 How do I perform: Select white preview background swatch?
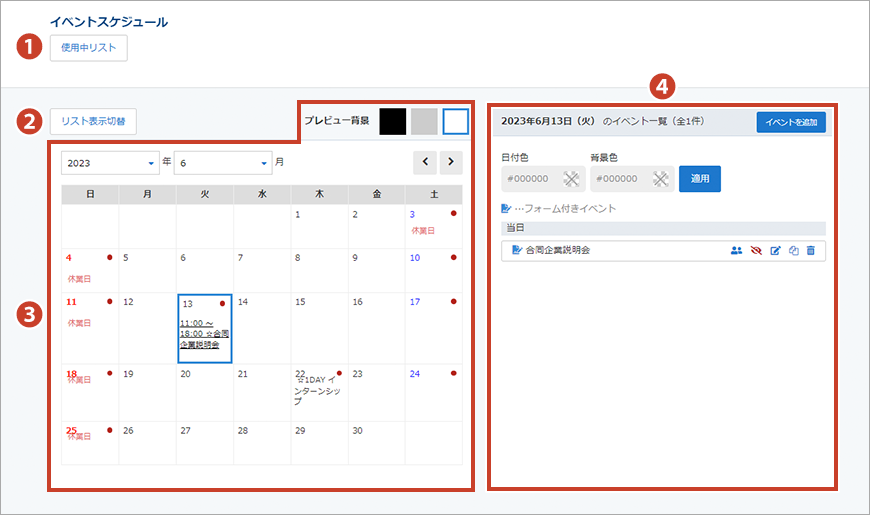pyautogui.click(x=455, y=121)
